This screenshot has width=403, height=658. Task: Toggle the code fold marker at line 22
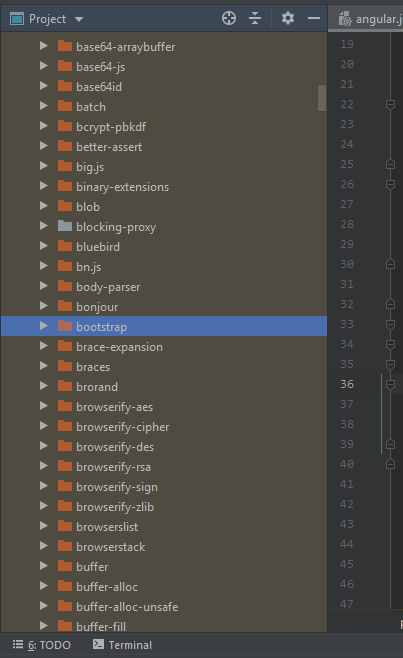point(390,104)
